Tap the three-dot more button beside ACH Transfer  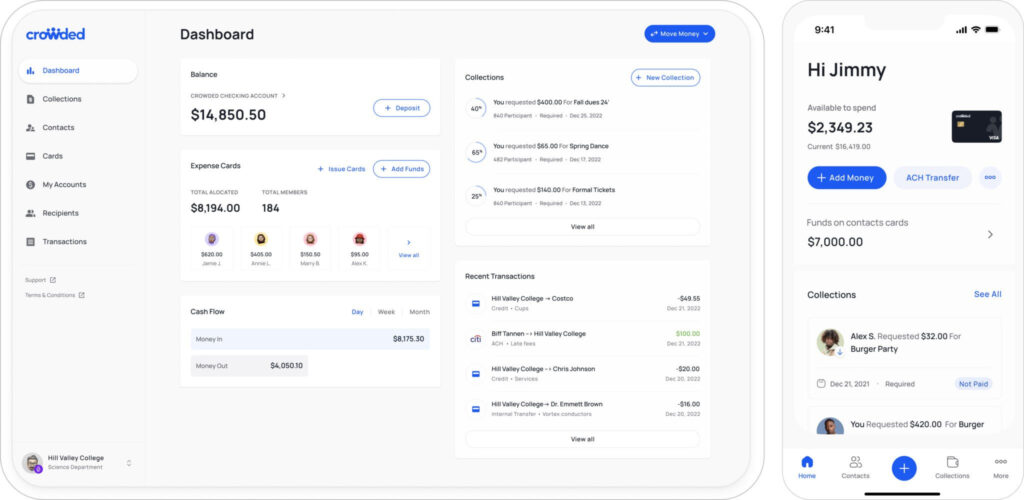point(990,178)
